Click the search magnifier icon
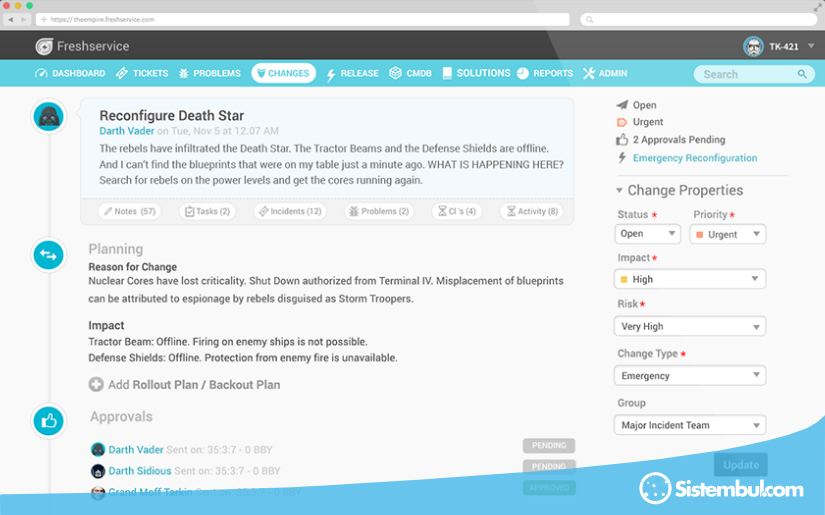825x515 pixels. [802, 74]
